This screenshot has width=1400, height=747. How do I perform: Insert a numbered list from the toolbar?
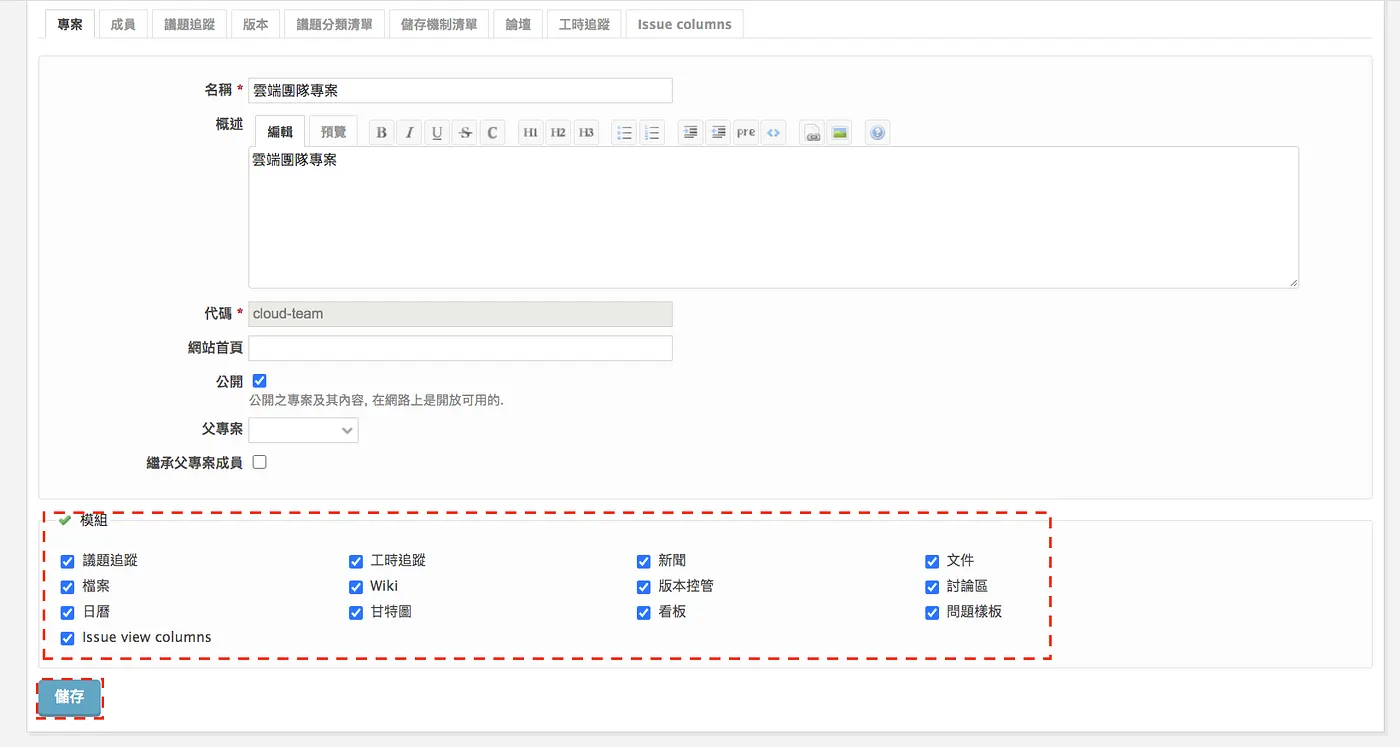click(x=652, y=132)
